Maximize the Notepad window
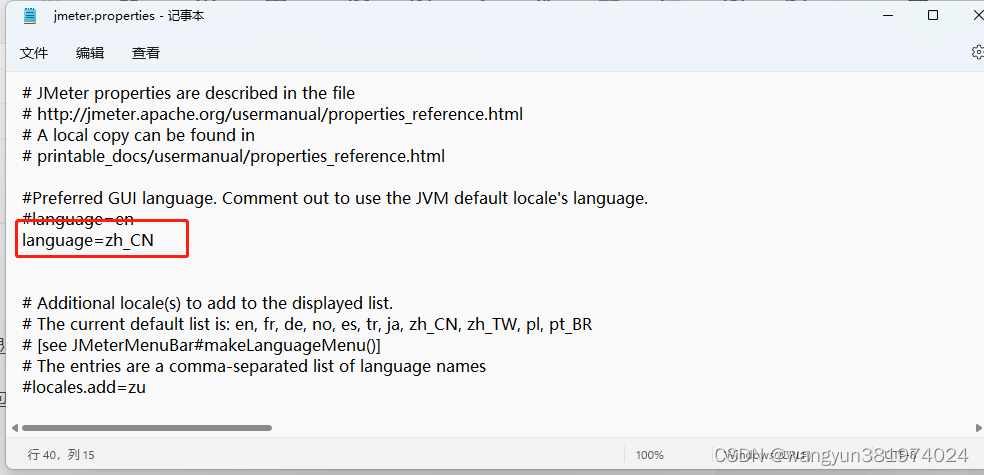984x475 pixels. tap(933, 16)
